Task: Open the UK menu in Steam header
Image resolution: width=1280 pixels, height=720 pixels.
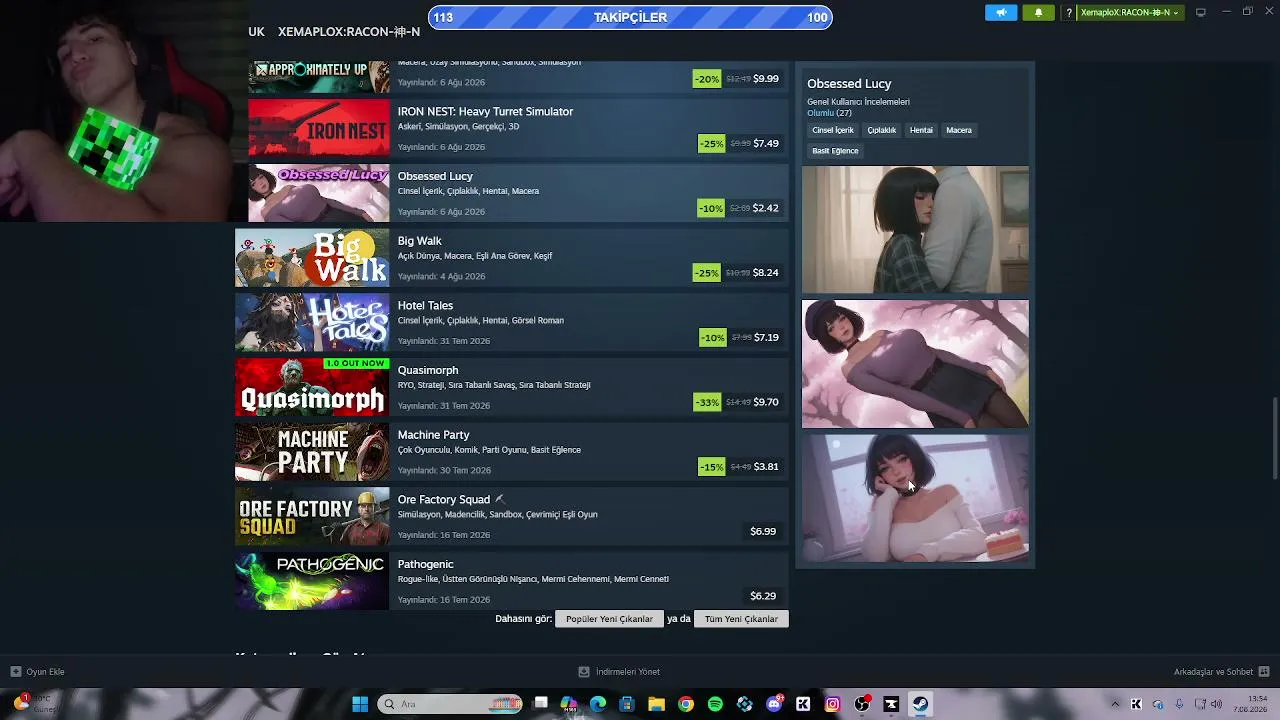Action: coord(256,31)
